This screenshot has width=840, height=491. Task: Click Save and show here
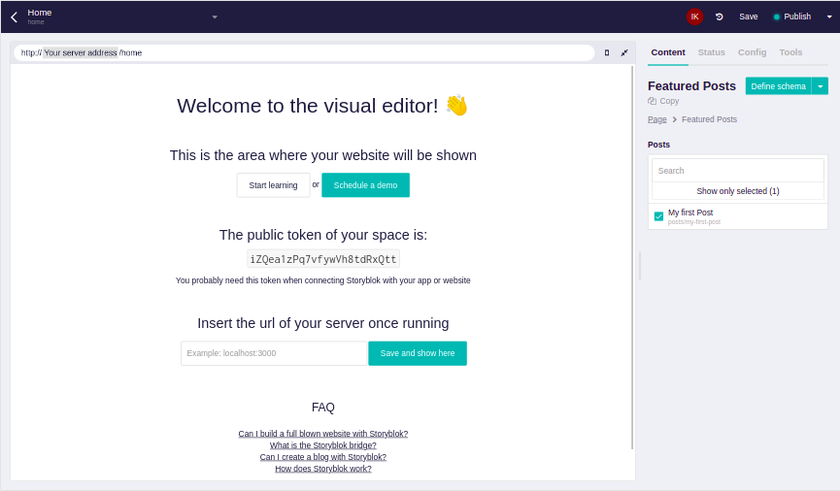click(x=417, y=353)
